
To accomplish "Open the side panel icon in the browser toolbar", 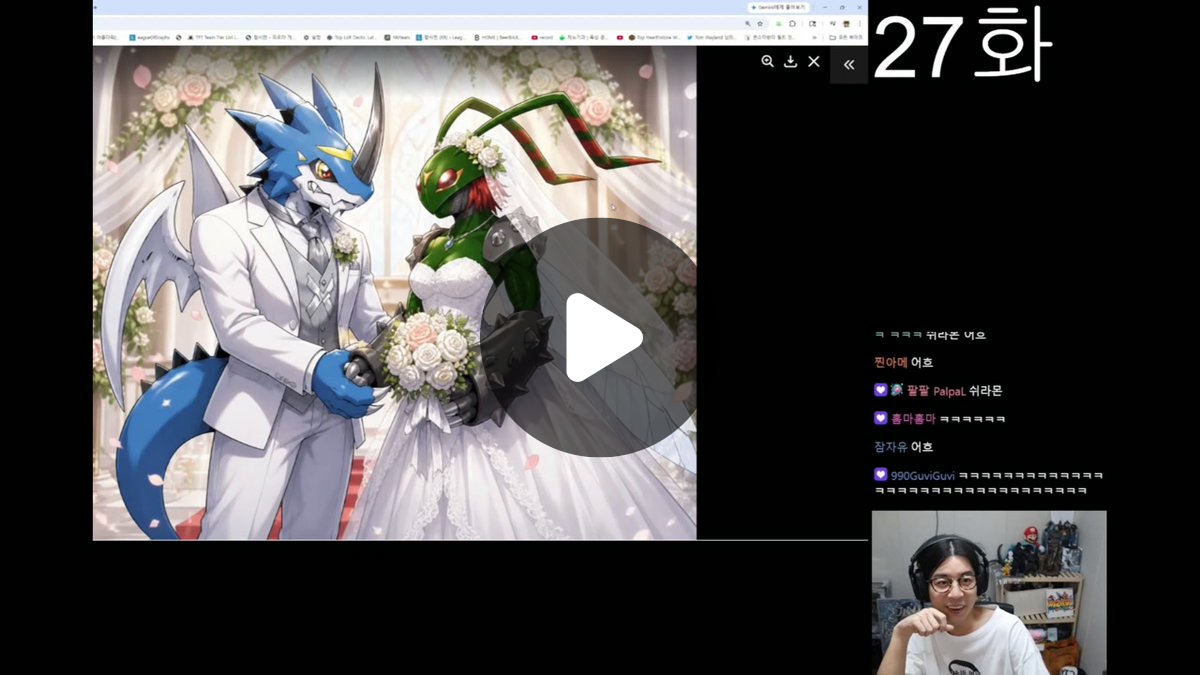I will coord(813,23).
